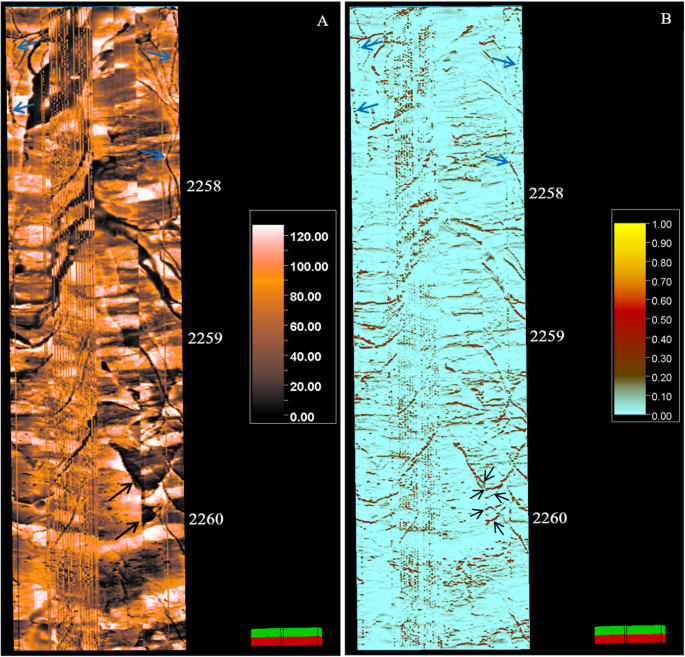This screenshot has height=657, width=685.
Task: Click the 100.00 color scale value
Action: (309, 267)
